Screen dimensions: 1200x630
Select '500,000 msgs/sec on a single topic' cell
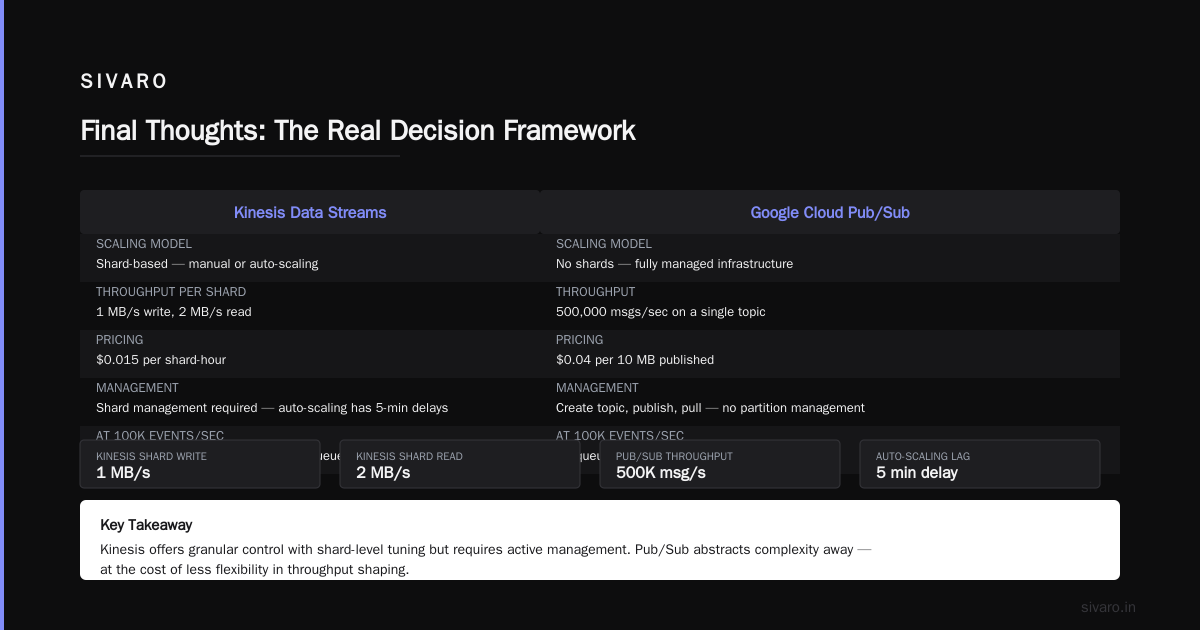tap(661, 312)
